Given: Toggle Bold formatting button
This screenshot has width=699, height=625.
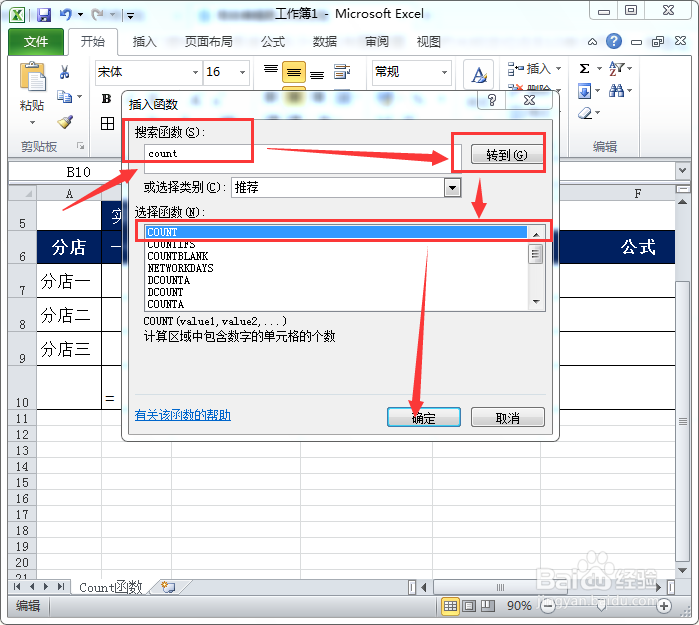Looking at the screenshot, I should point(106,99).
